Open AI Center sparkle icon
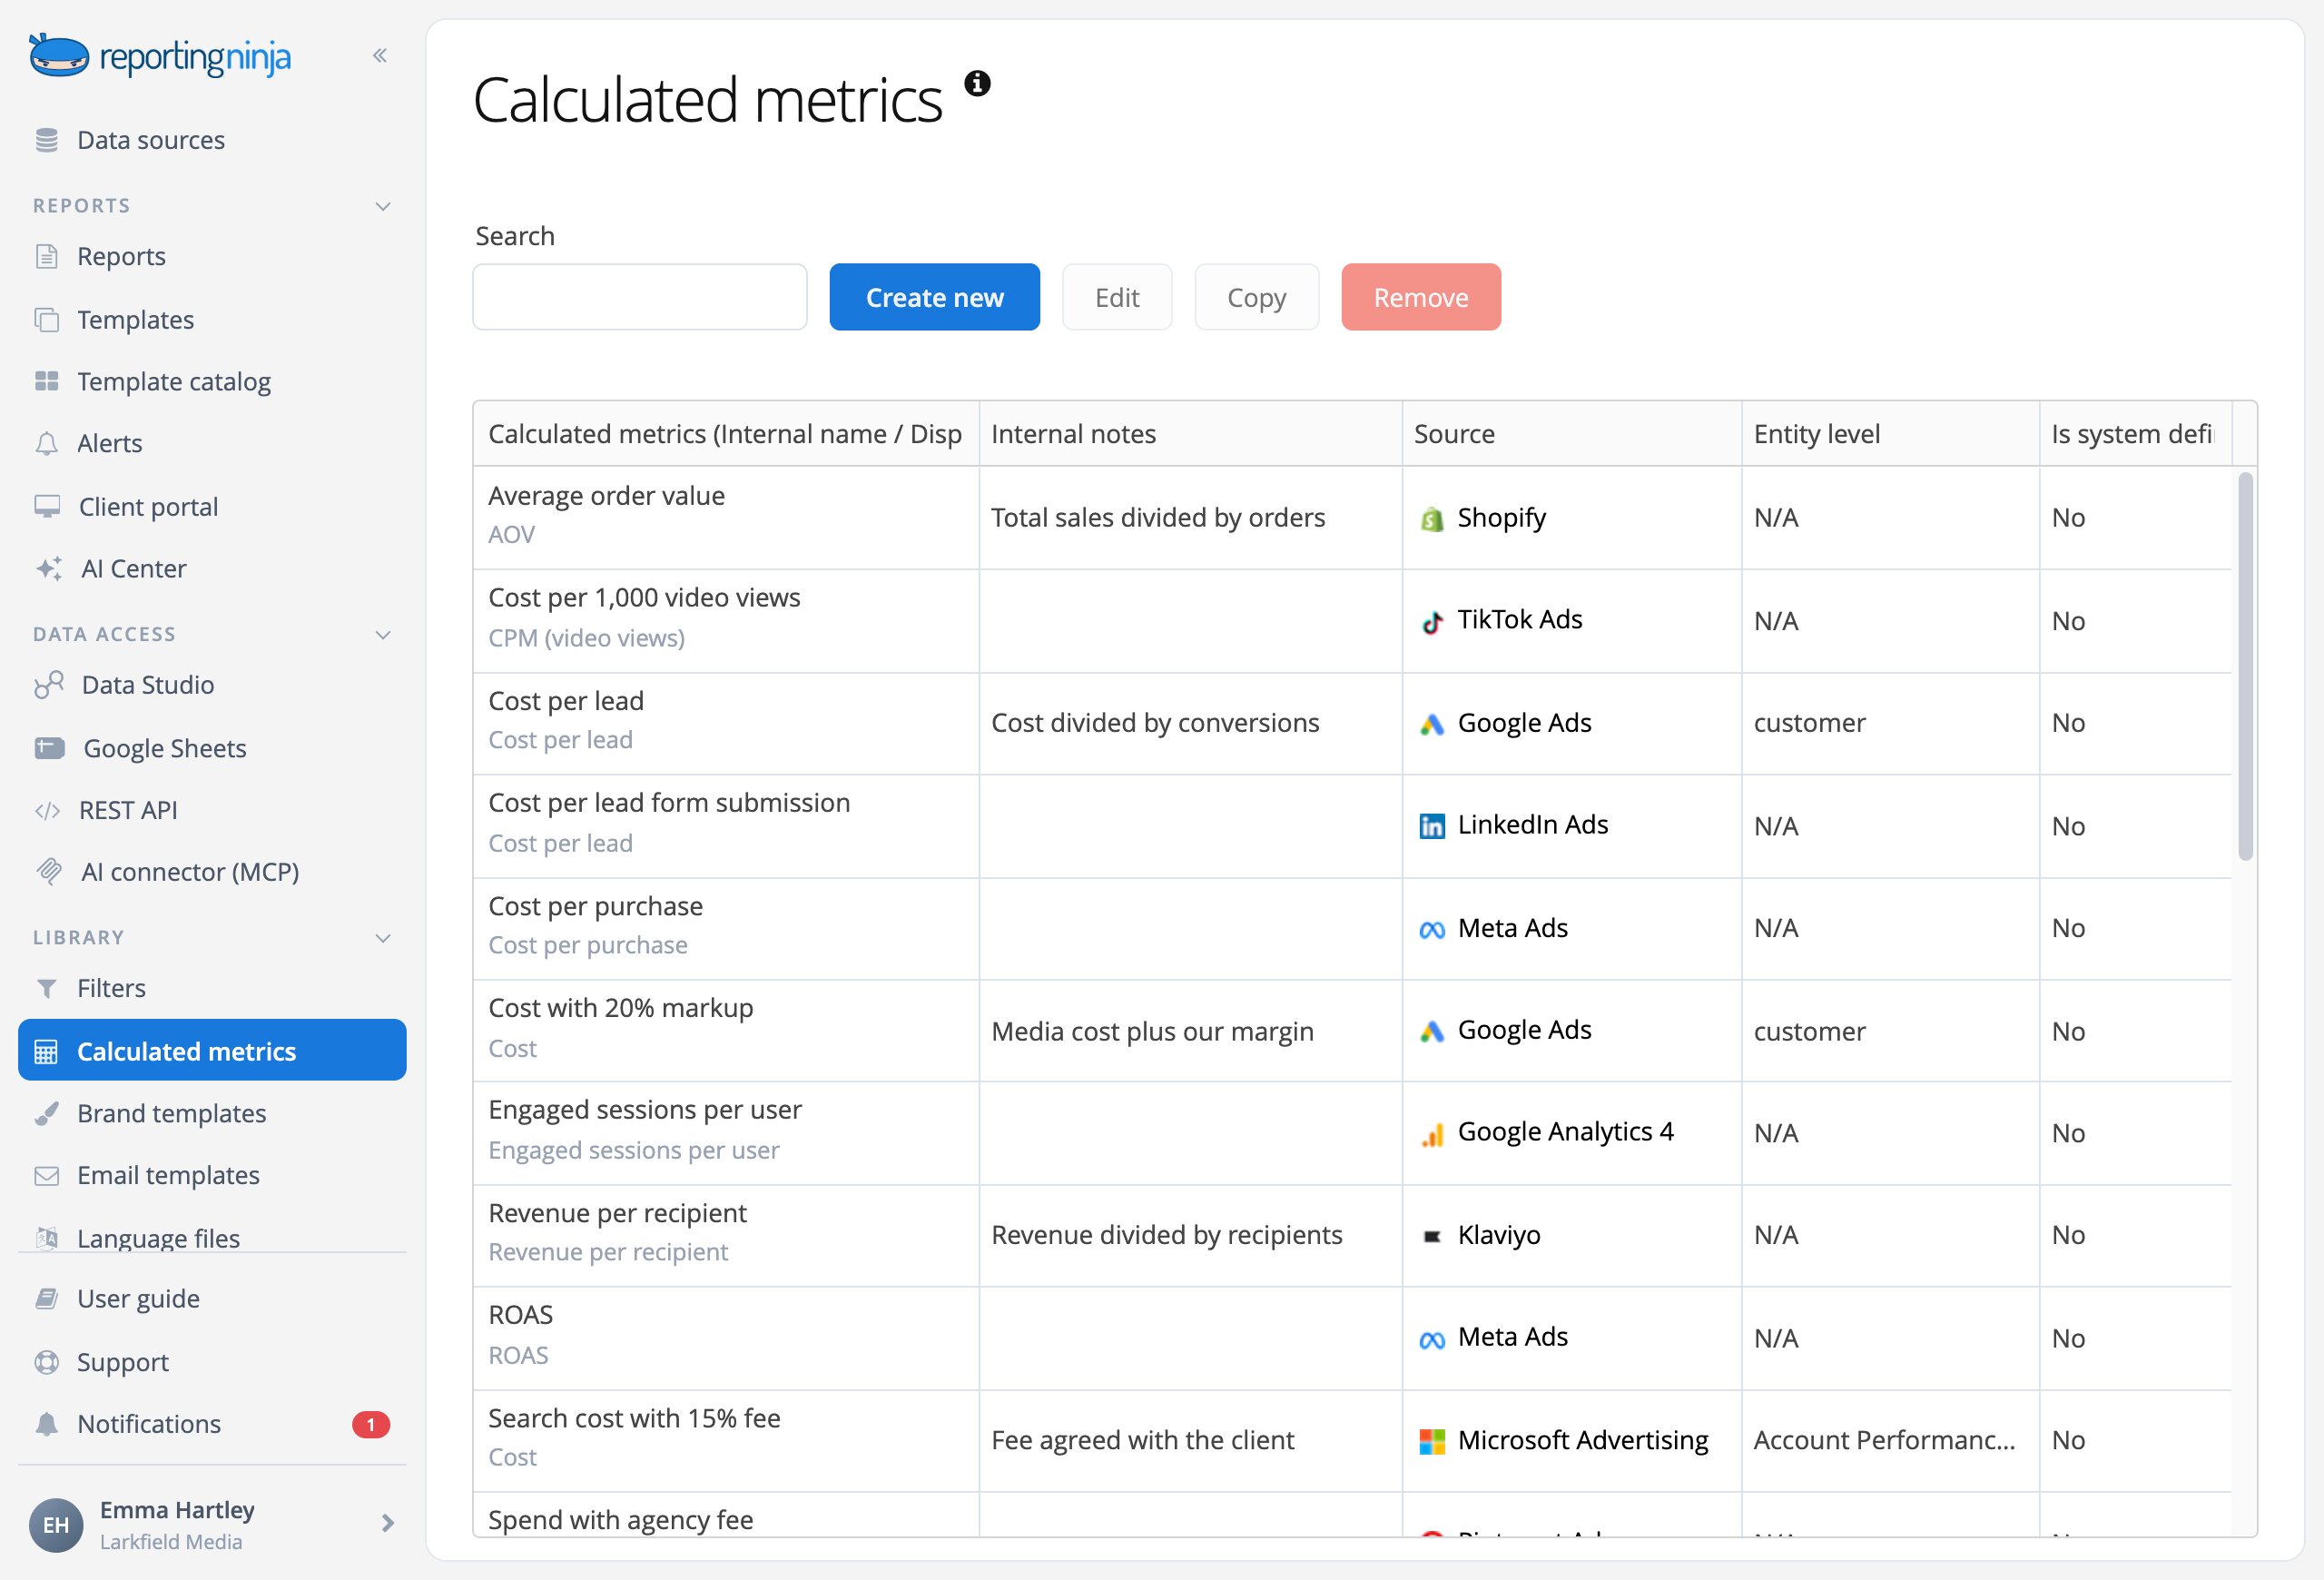The width and height of the screenshot is (2324, 1580). click(x=49, y=568)
